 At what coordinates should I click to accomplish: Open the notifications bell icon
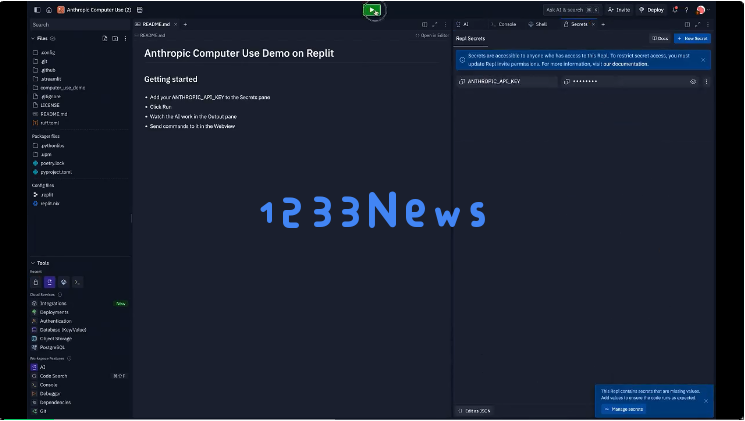click(675, 10)
